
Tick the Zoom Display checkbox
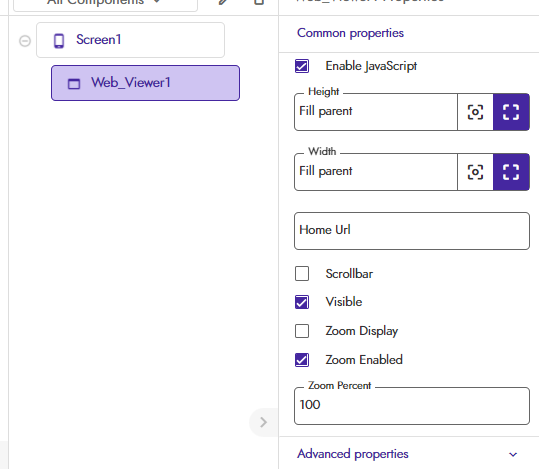click(x=302, y=331)
